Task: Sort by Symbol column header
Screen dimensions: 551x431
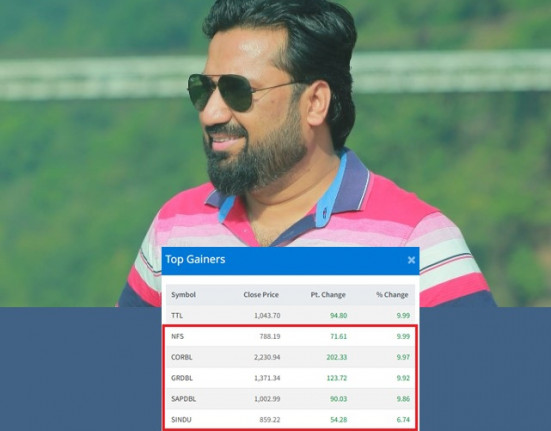Action: click(x=183, y=295)
